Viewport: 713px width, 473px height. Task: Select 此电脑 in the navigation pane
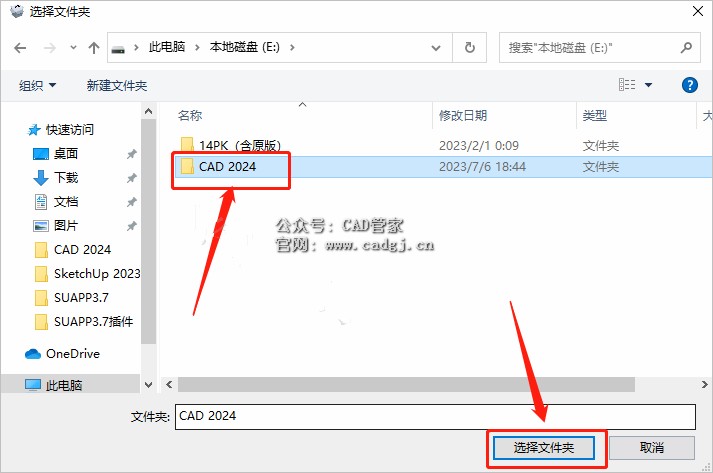tap(64, 386)
